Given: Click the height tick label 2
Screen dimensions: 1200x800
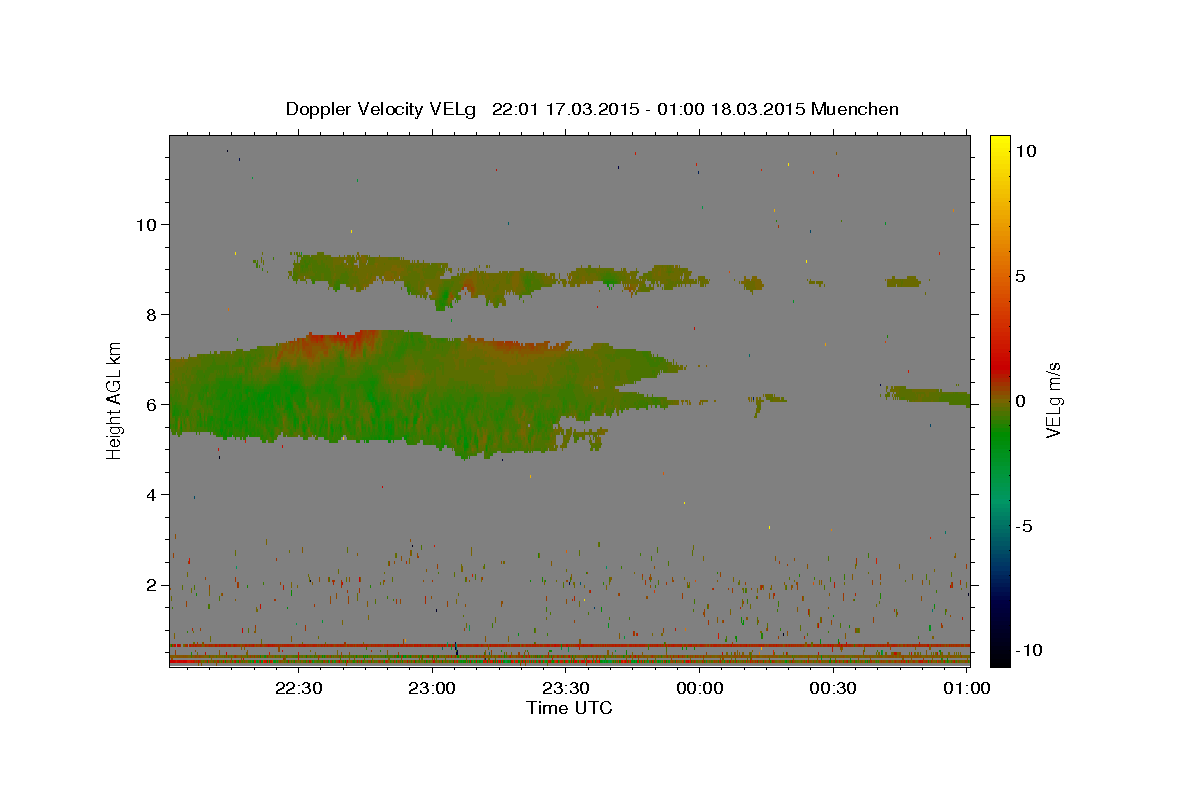Looking at the screenshot, I should (152, 585).
